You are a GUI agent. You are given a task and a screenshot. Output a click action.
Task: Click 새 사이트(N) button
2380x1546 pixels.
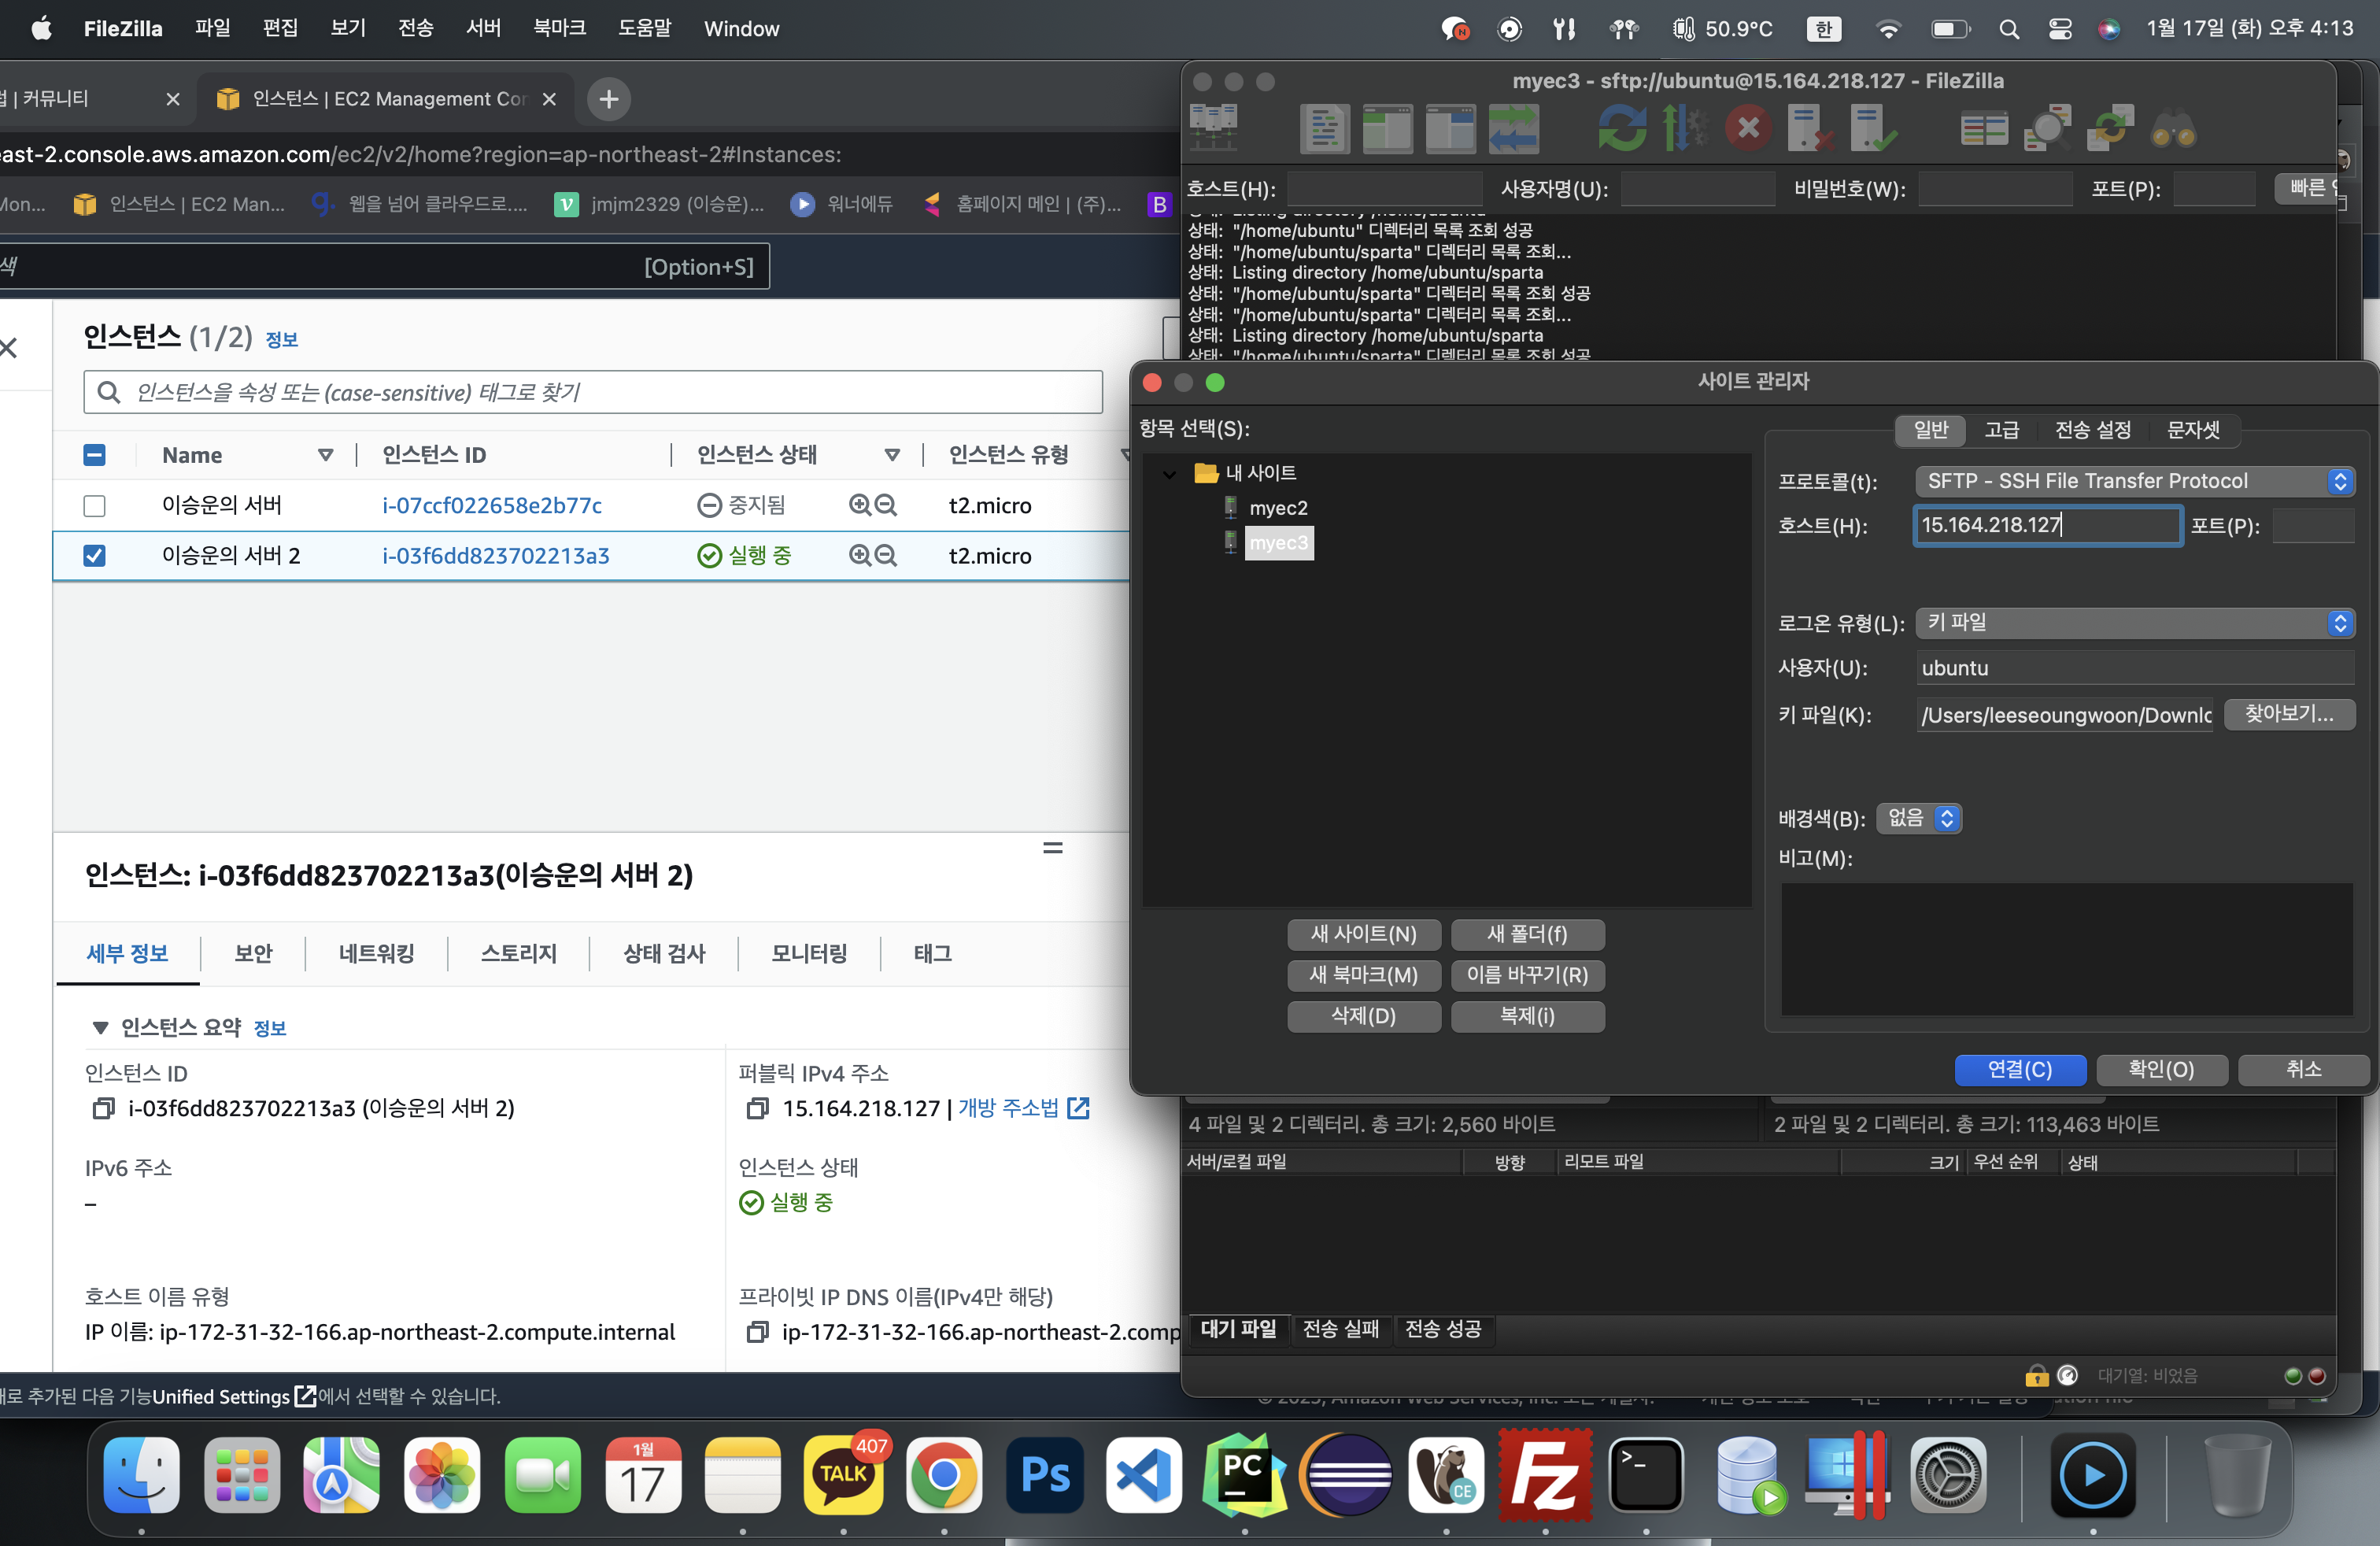pos(1363,934)
